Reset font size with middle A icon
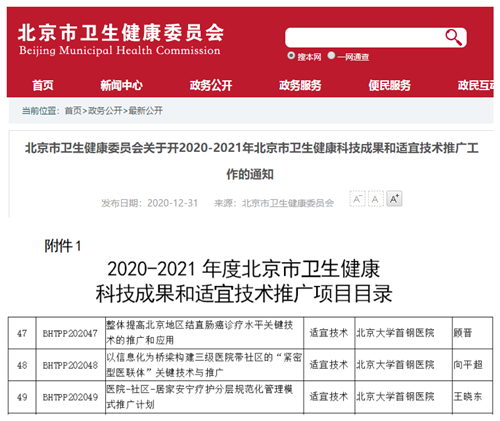 (x=376, y=199)
